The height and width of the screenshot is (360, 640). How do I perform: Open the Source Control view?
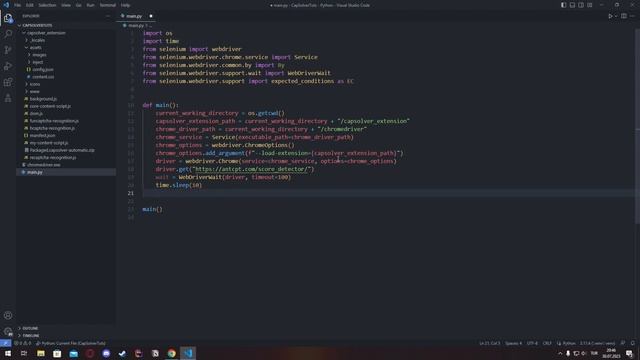click(x=8, y=50)
